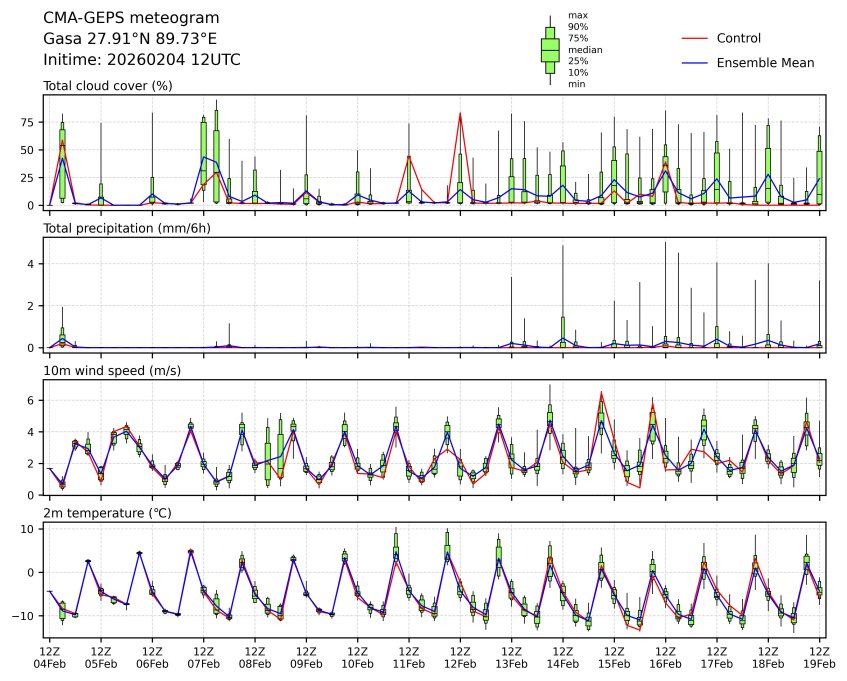Image resolution: width=847 pixels, height=681 pixels.
Task: Click the 12Z 12Feb x-axis tick label
Action: click(x=460, y=656)
